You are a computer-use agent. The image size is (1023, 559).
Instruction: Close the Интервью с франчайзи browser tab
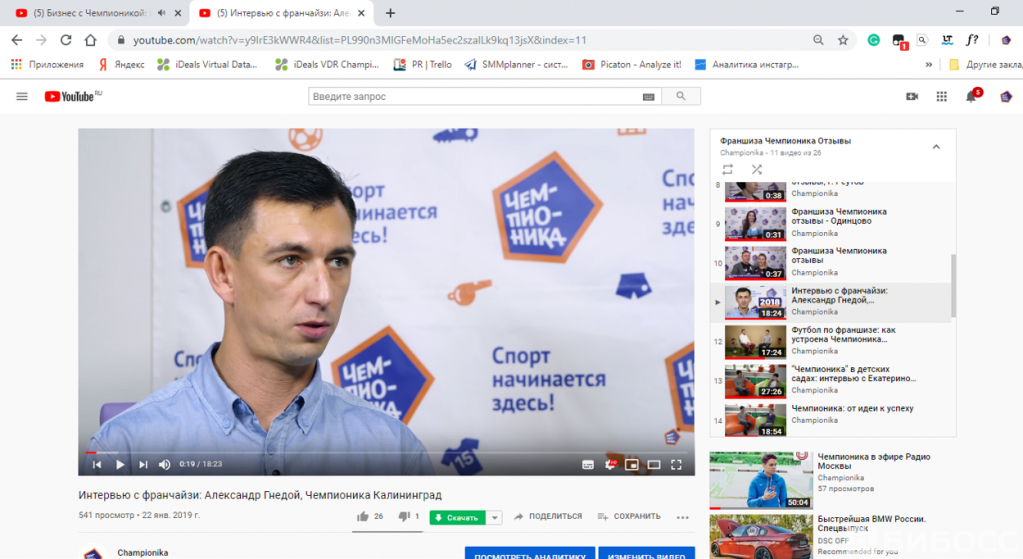(361, 13)
